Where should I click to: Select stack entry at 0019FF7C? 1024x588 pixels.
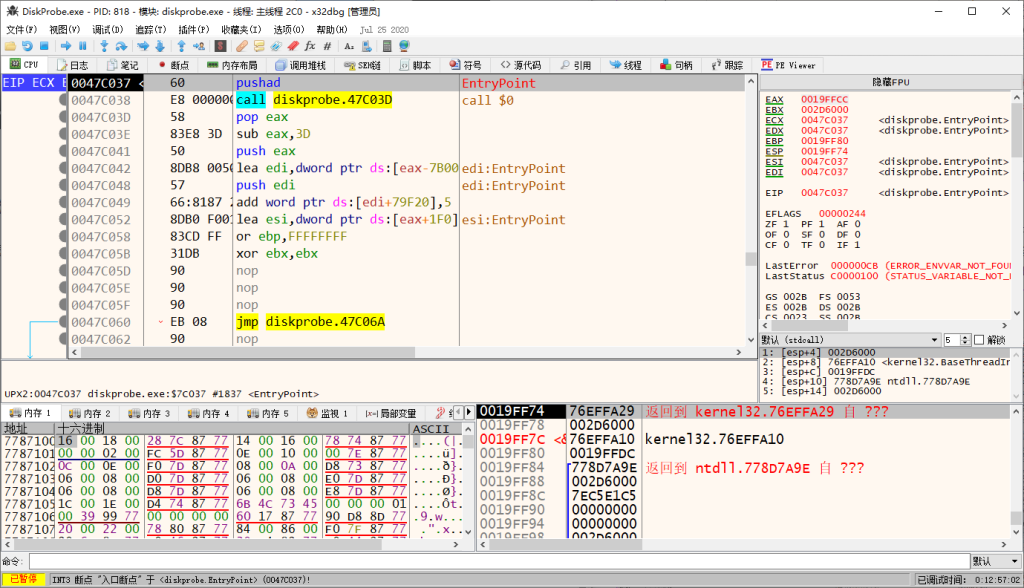744,439
